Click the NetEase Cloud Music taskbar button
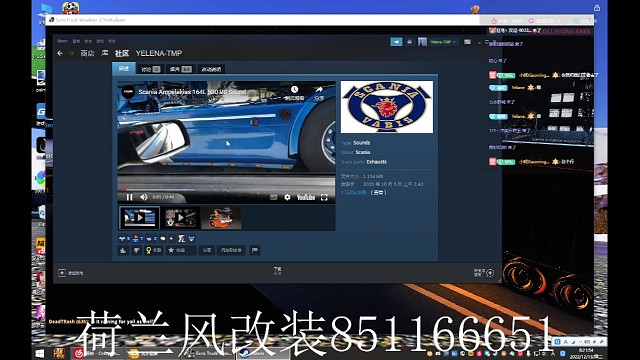640x360 pixels. click(x=98, y=353)
